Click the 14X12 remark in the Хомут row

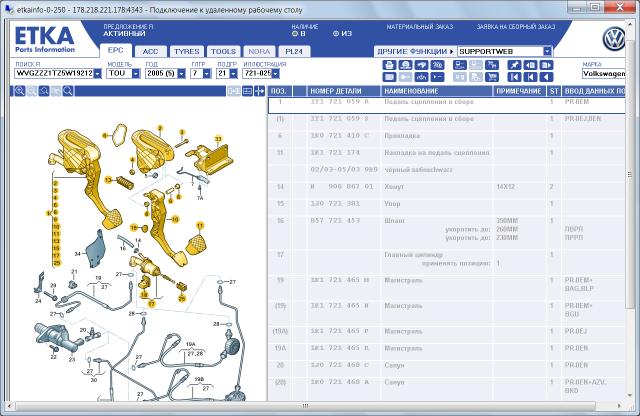tap(506, 187)
